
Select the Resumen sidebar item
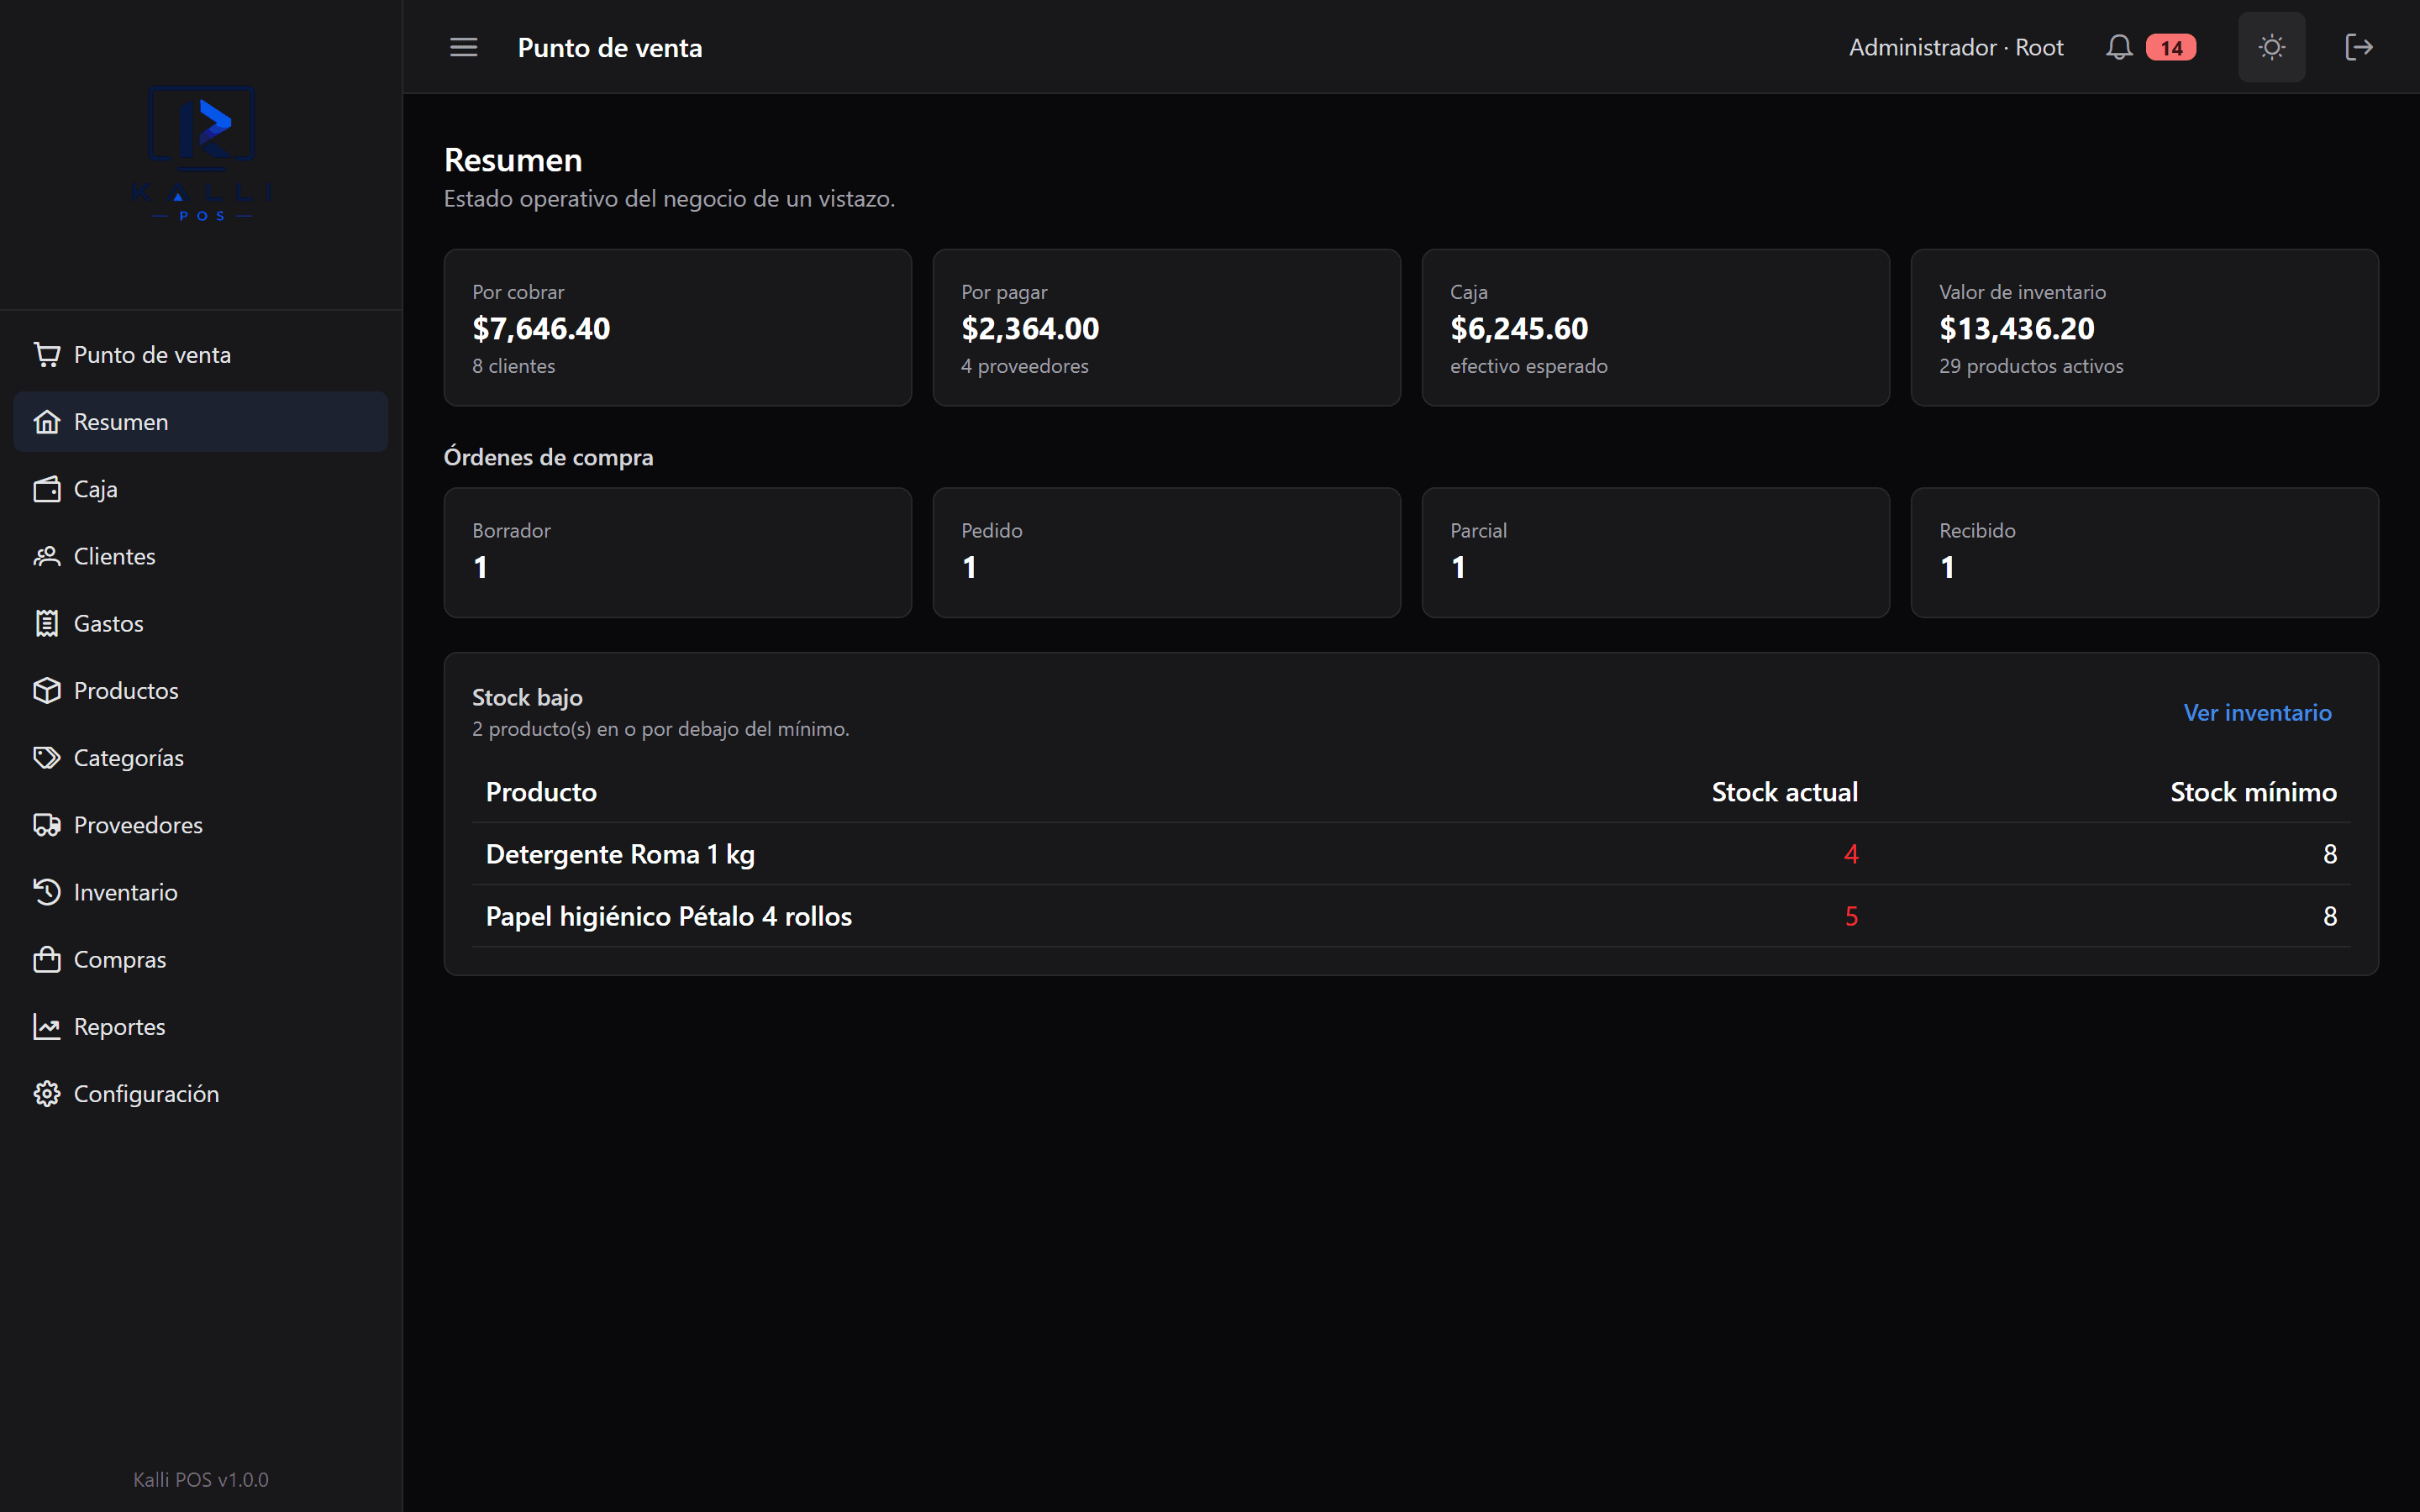click(201, 422)
